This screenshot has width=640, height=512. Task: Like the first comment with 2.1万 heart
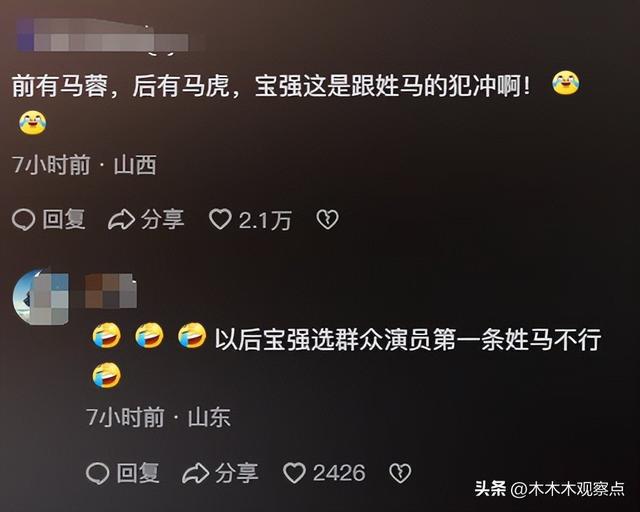pyautogui.click(x=220, y=219)
